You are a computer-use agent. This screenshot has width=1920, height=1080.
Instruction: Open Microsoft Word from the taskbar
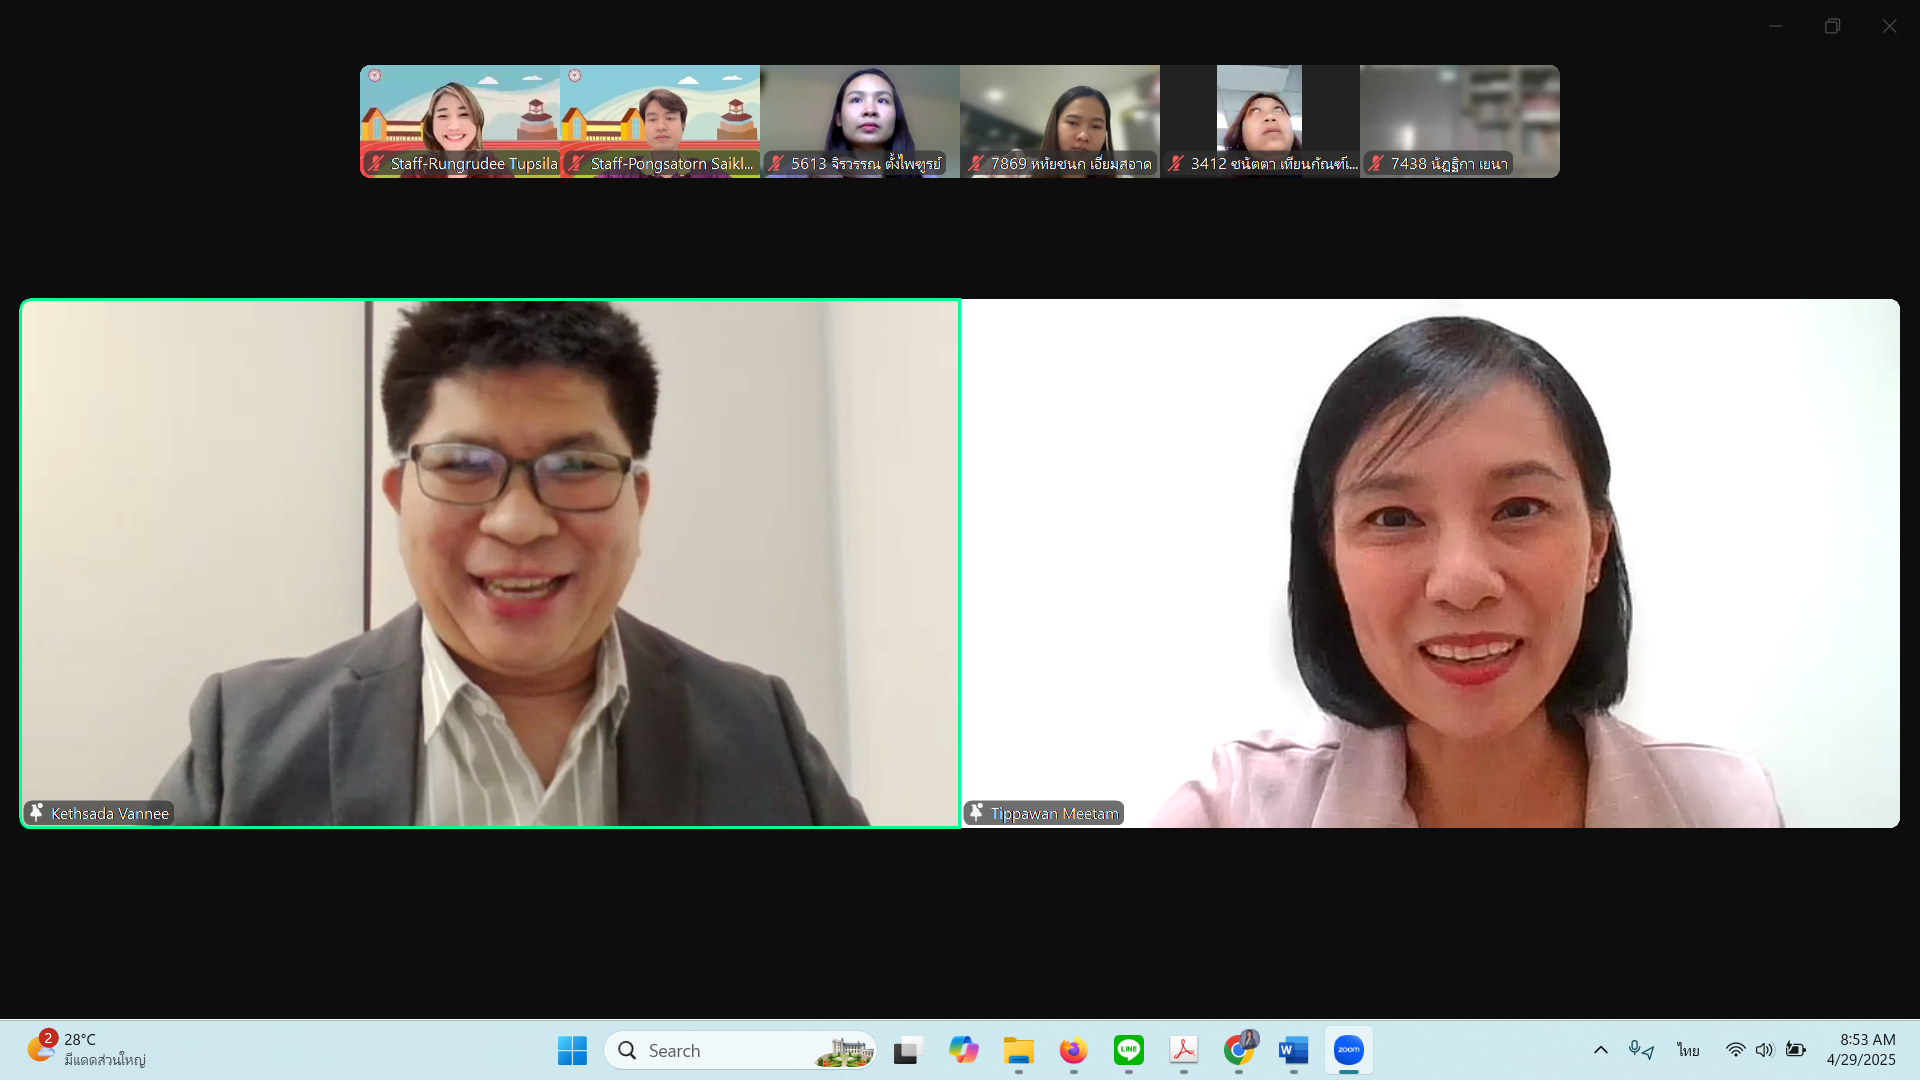[x=1293, y=1050]
